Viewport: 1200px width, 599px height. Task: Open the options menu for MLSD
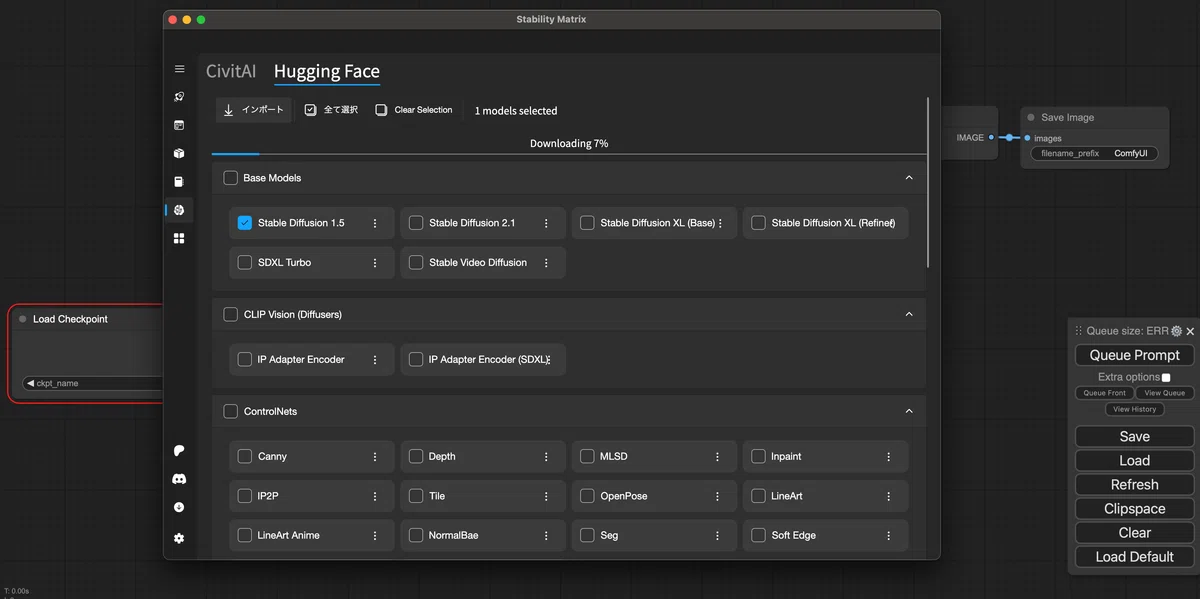717,457
